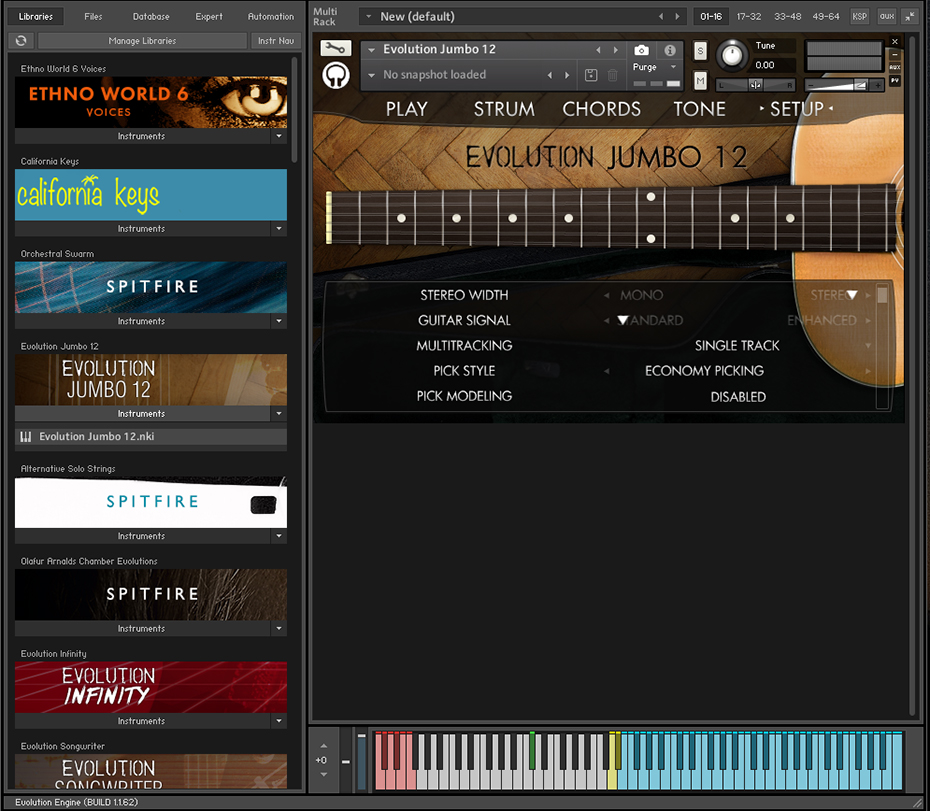Save the current snapshot with the disk icon
Image resolution: width=930 pixels, height=811 pixels.
coord(591,75)
